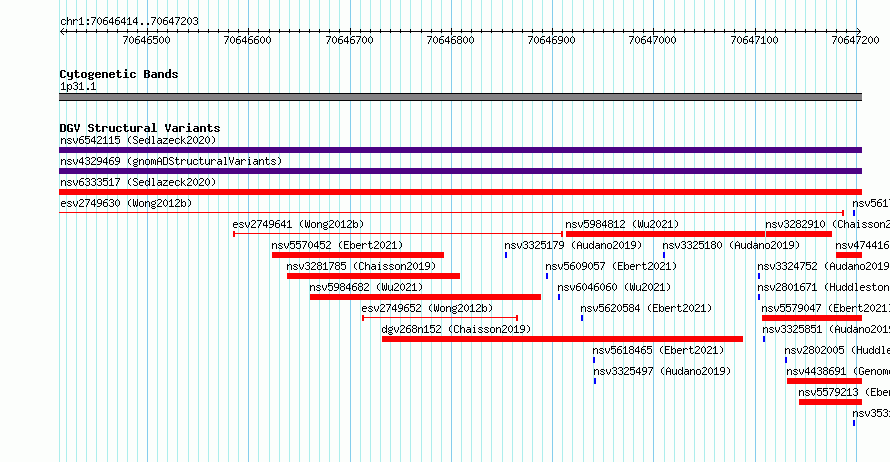Click the dgv268n152 red variant bar
The image size is (890, 462).
562,339
